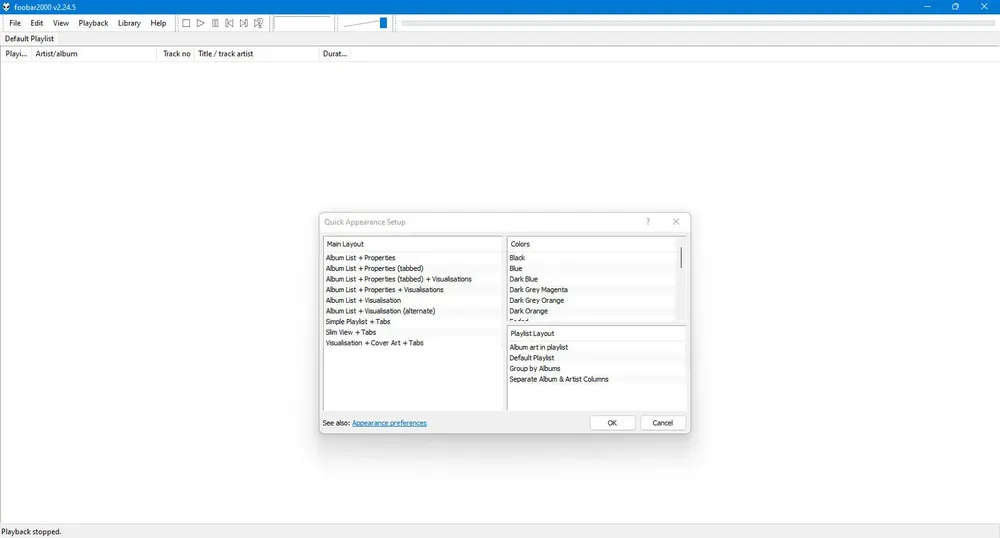Viewport: 1000px width, 538px height.
Task: Open the Appearance preferences link
Action: [389, 423]
